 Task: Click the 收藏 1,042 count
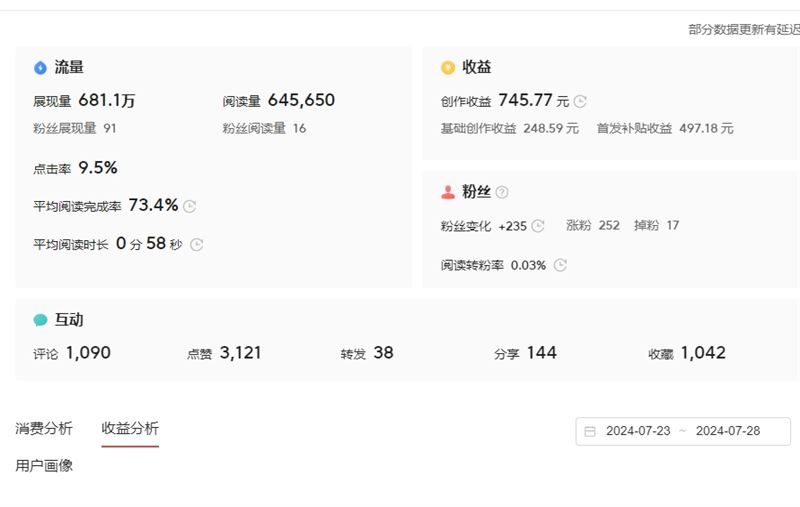[x=703, y=352]
